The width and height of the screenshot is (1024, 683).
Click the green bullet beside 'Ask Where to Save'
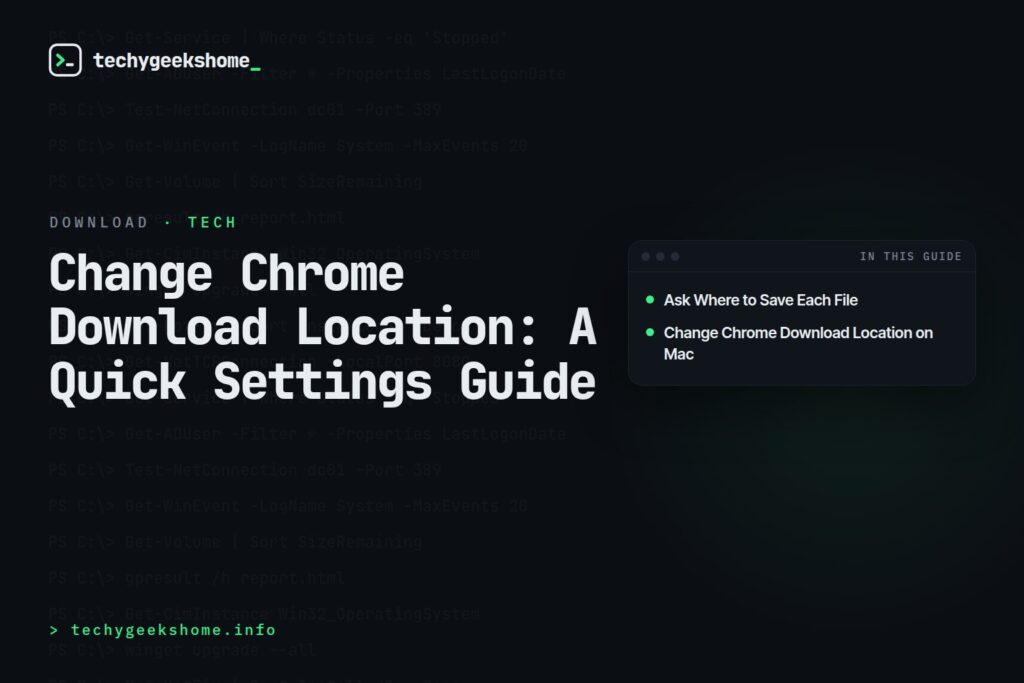pyautogui.click(x=650, y=300)
